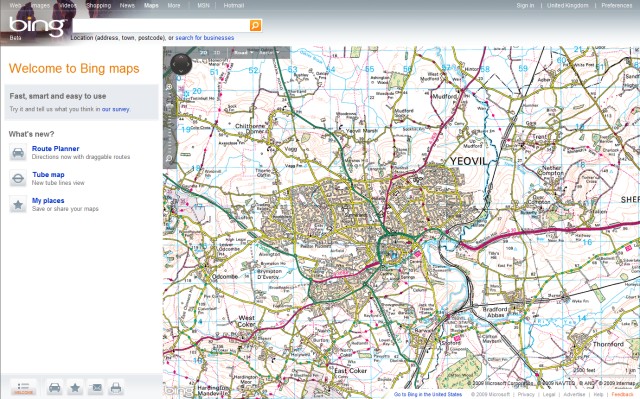Switch map to 2D view
The image size is (640, 399).
pos(204,53)
